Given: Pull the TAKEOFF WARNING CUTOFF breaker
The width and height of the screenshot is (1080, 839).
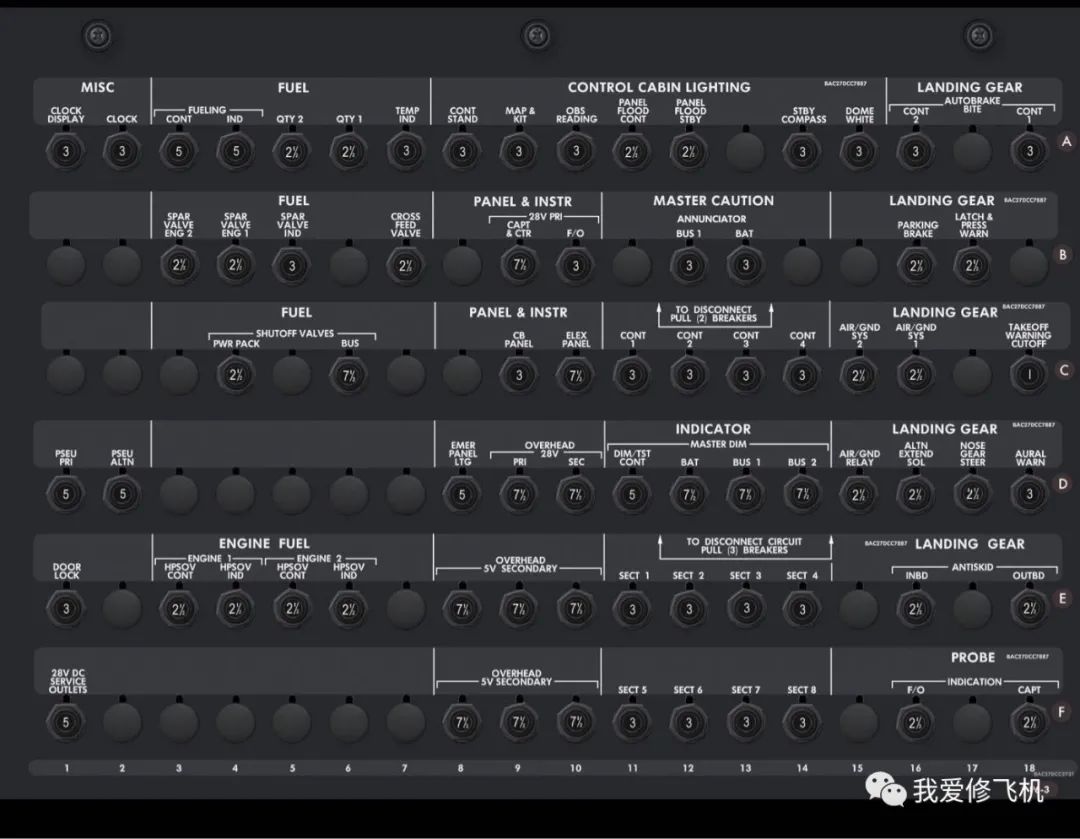Looking at the screenshot, I should coord(1029,375).
